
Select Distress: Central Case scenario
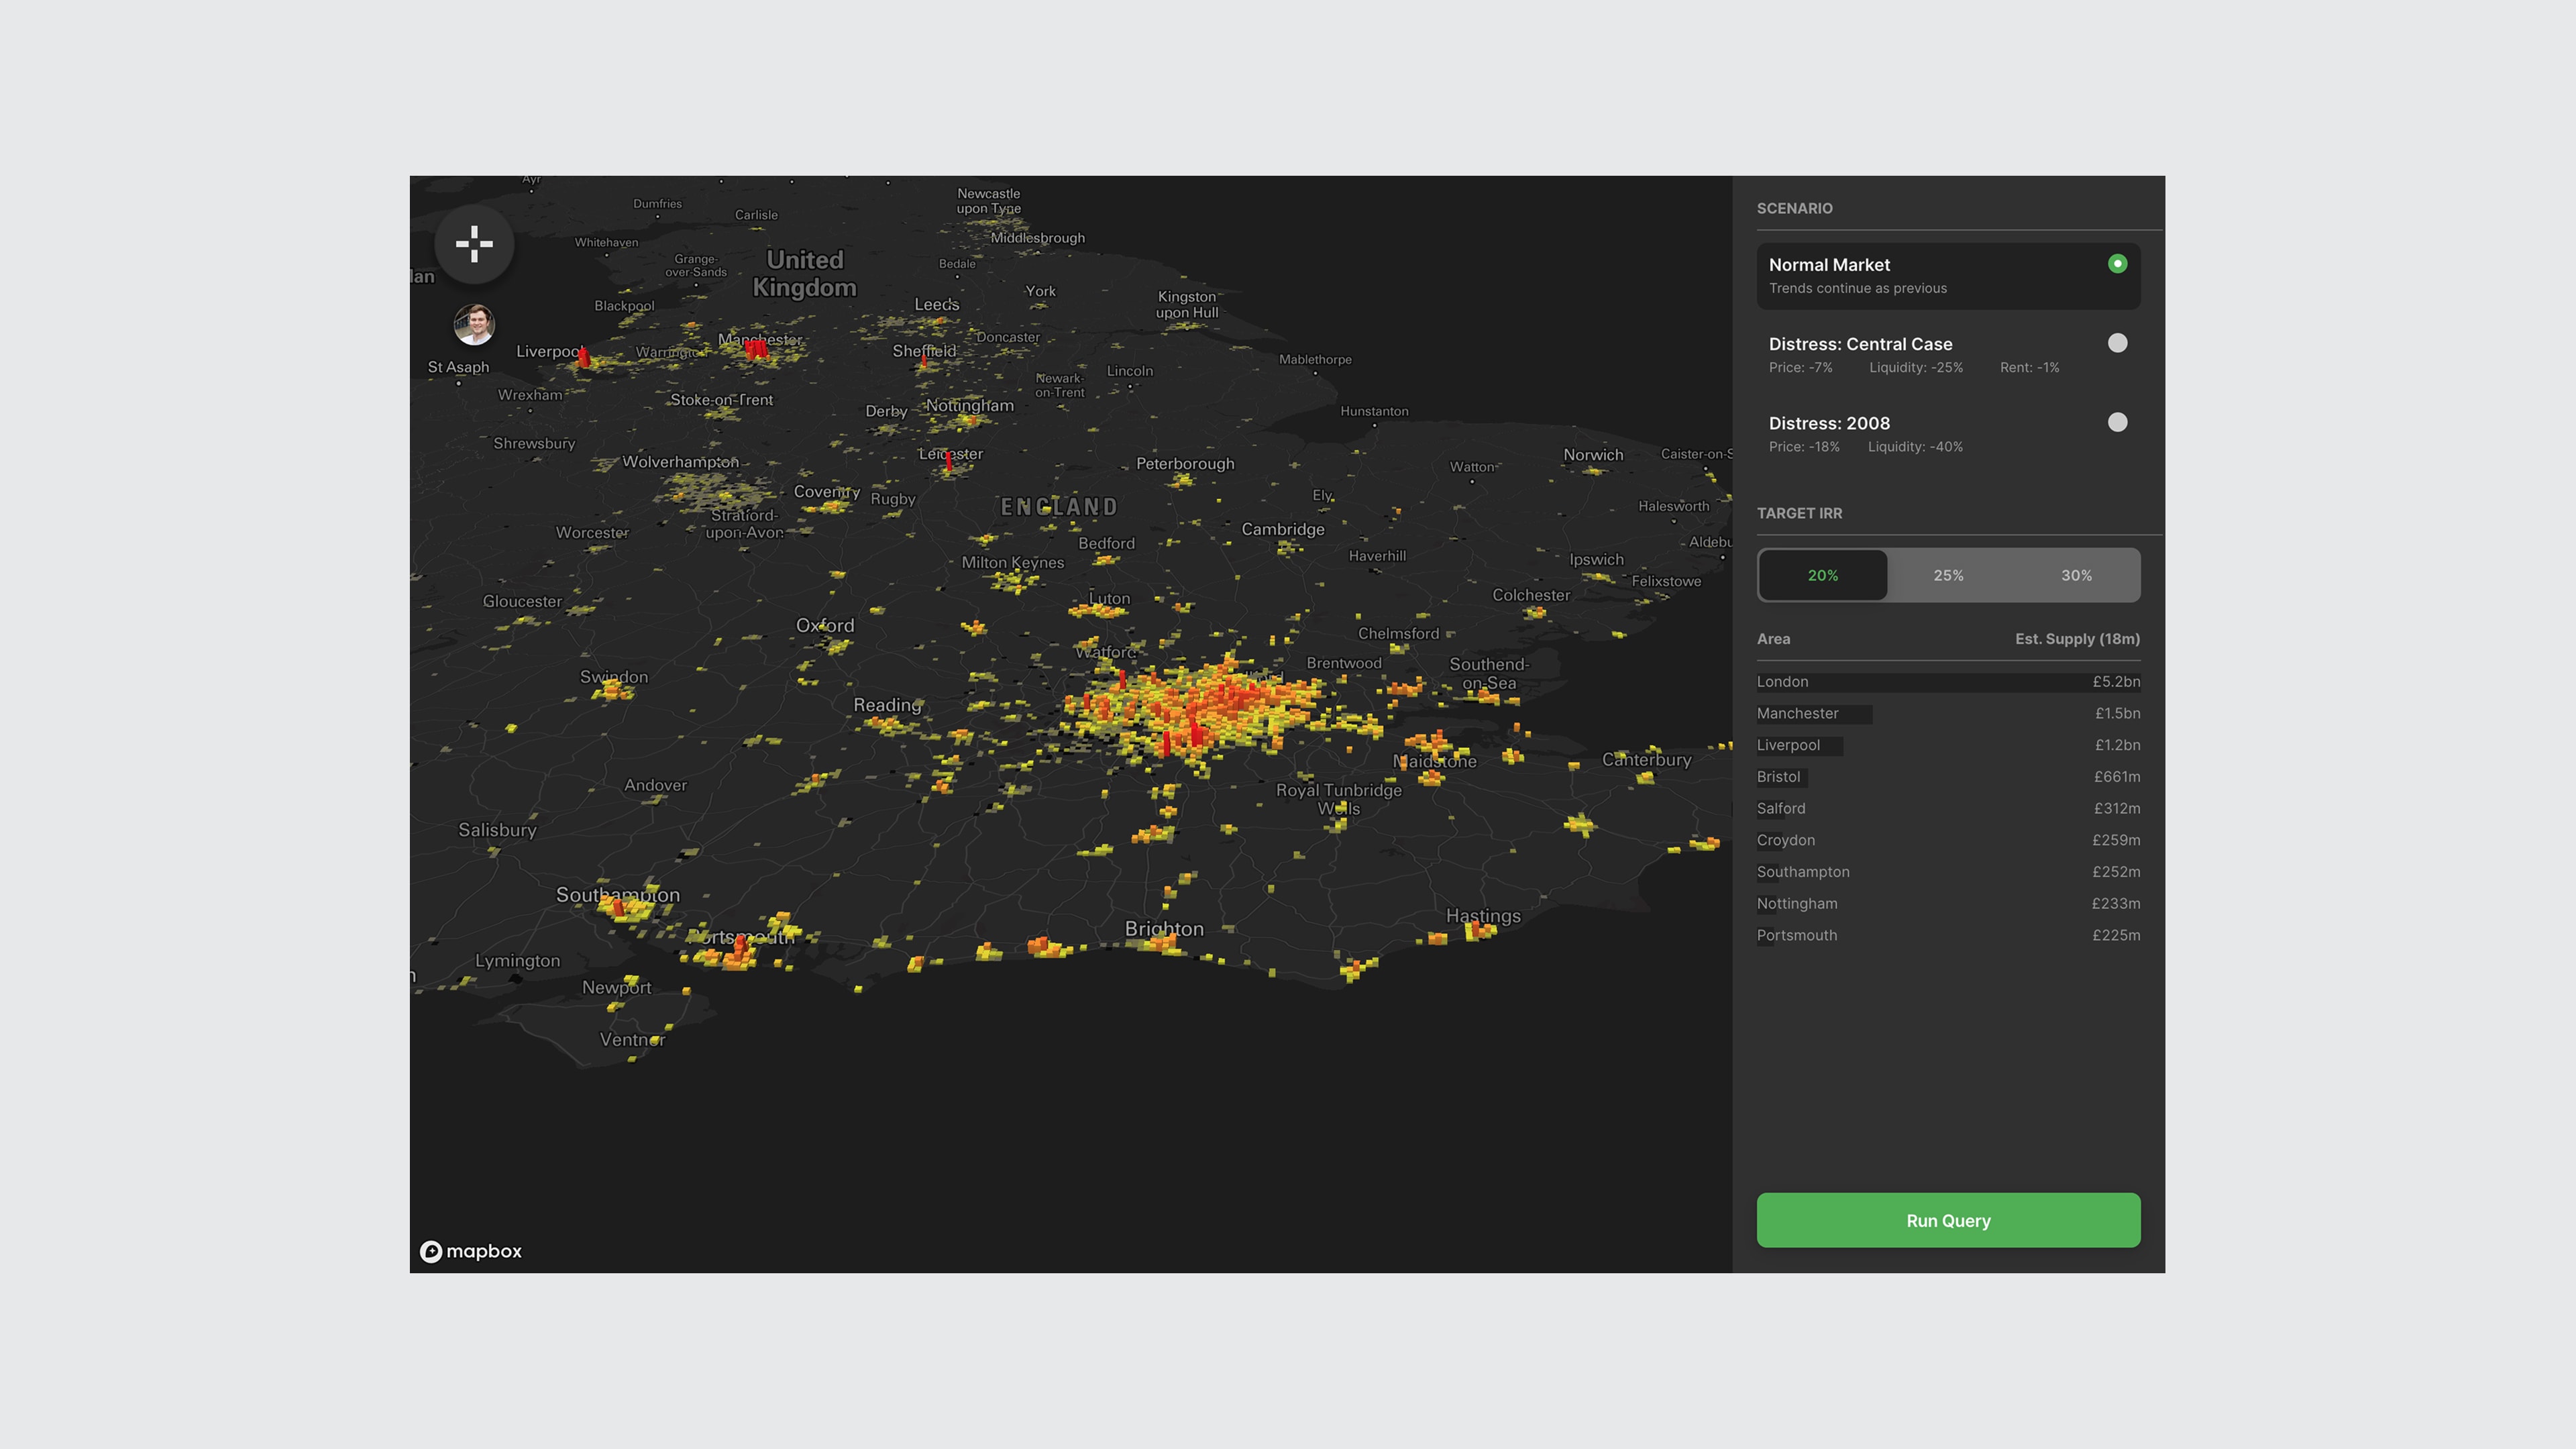[2117, 343]
